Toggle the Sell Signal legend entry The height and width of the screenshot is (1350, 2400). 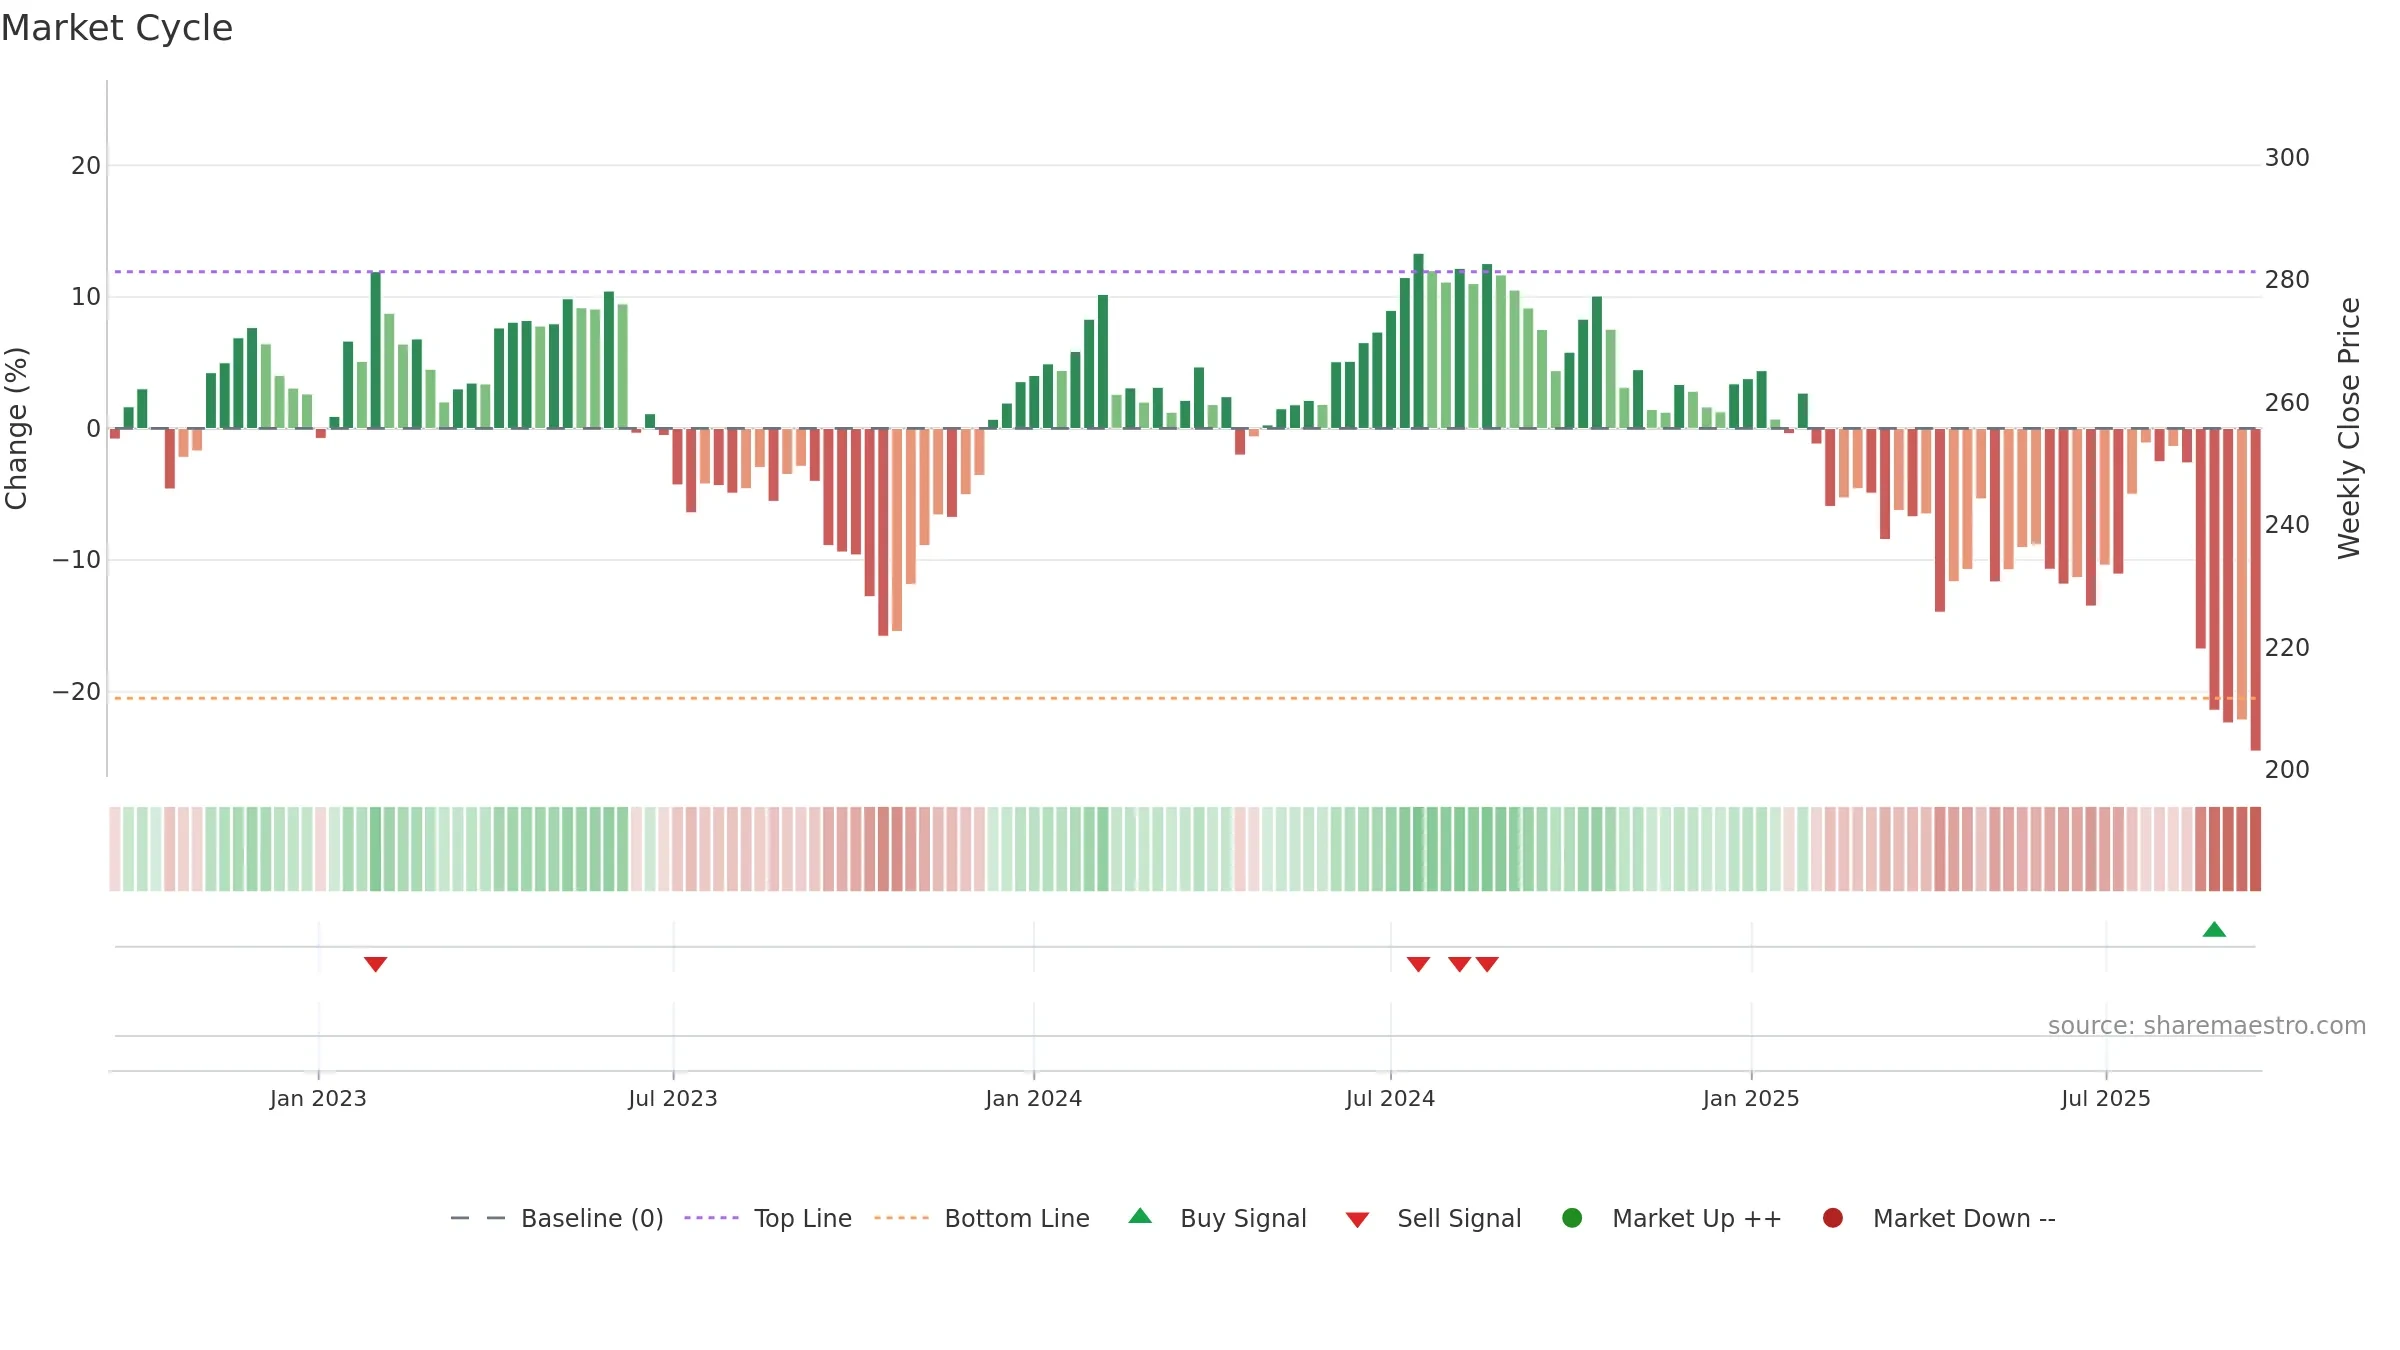click(1433, 1218)
